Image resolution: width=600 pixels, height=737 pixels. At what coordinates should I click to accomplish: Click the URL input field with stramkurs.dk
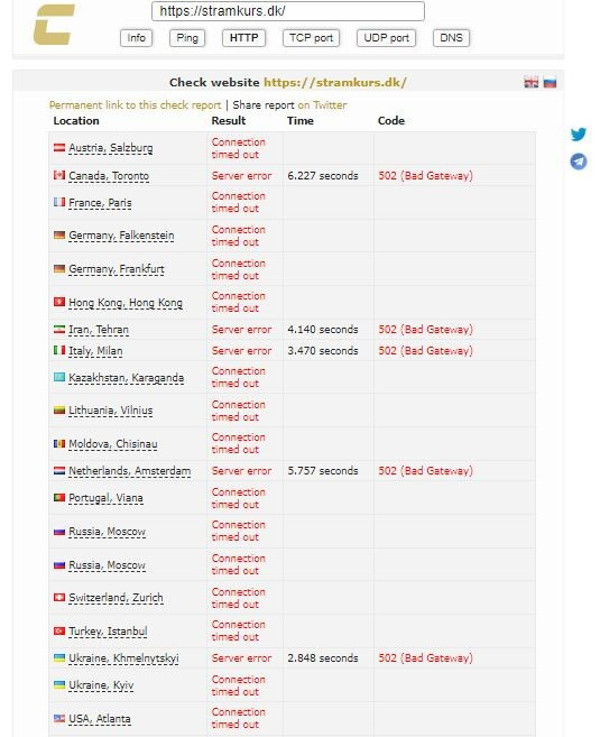tap(288, 12)
